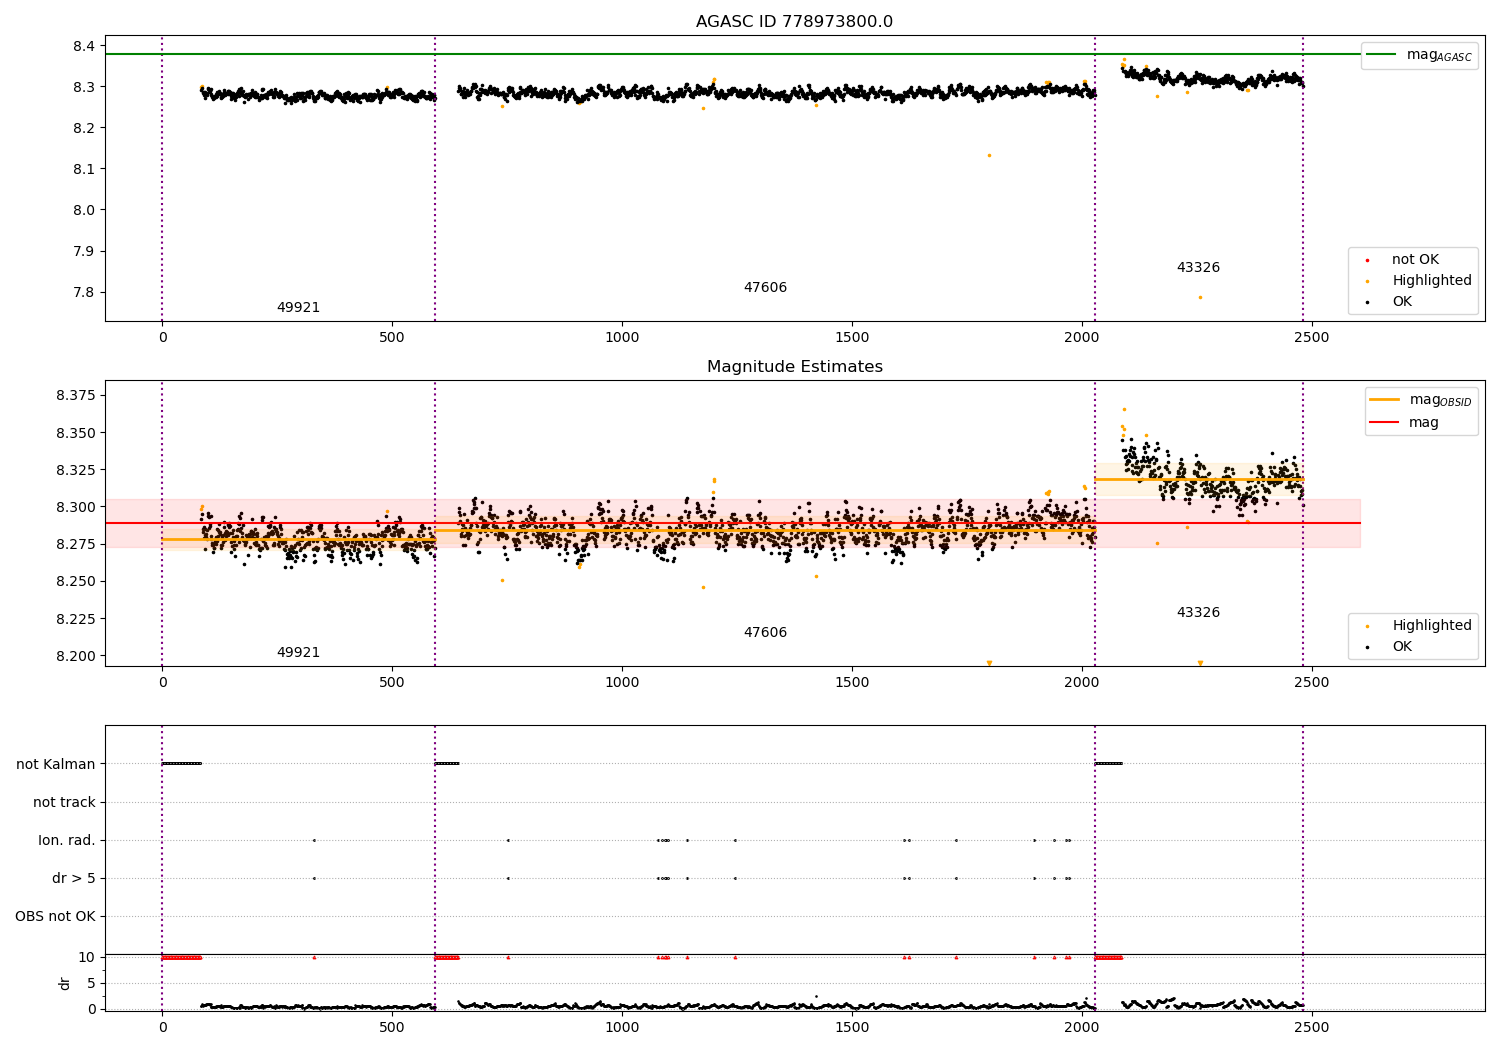Select the "not track" row label
Screen dimensions: 1500x1050
click(64, 802)
